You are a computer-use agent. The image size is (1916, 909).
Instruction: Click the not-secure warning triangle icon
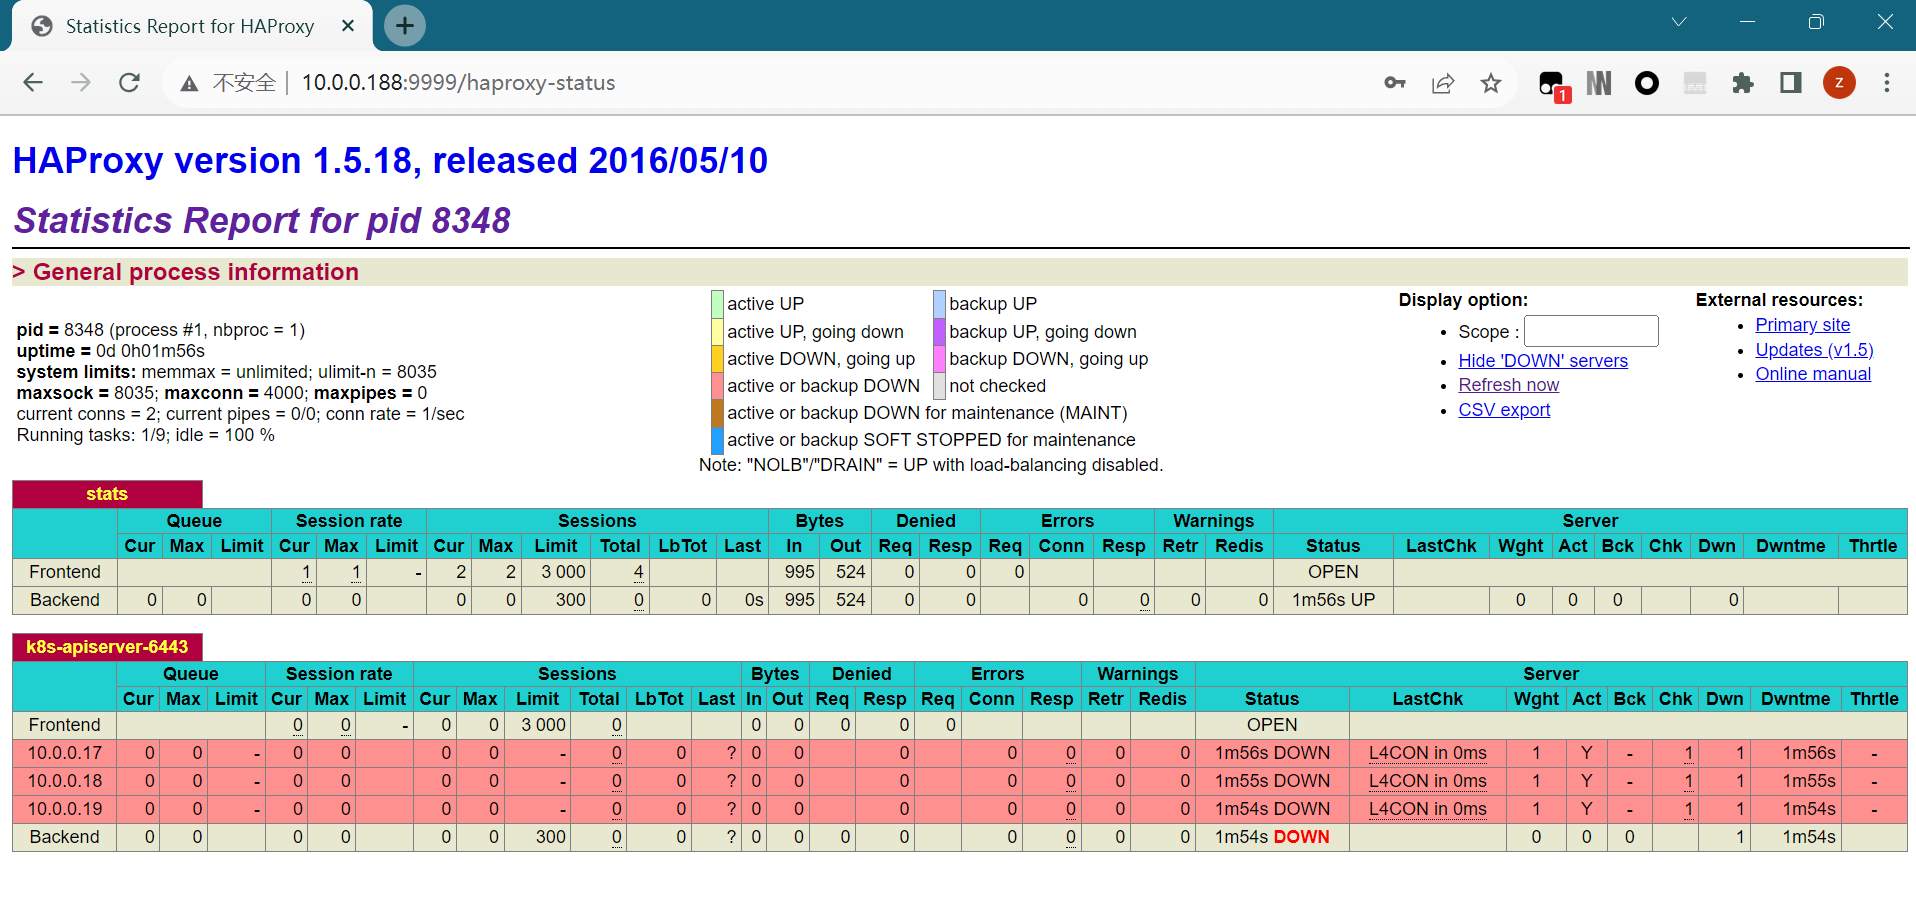[x=189, y=84]
